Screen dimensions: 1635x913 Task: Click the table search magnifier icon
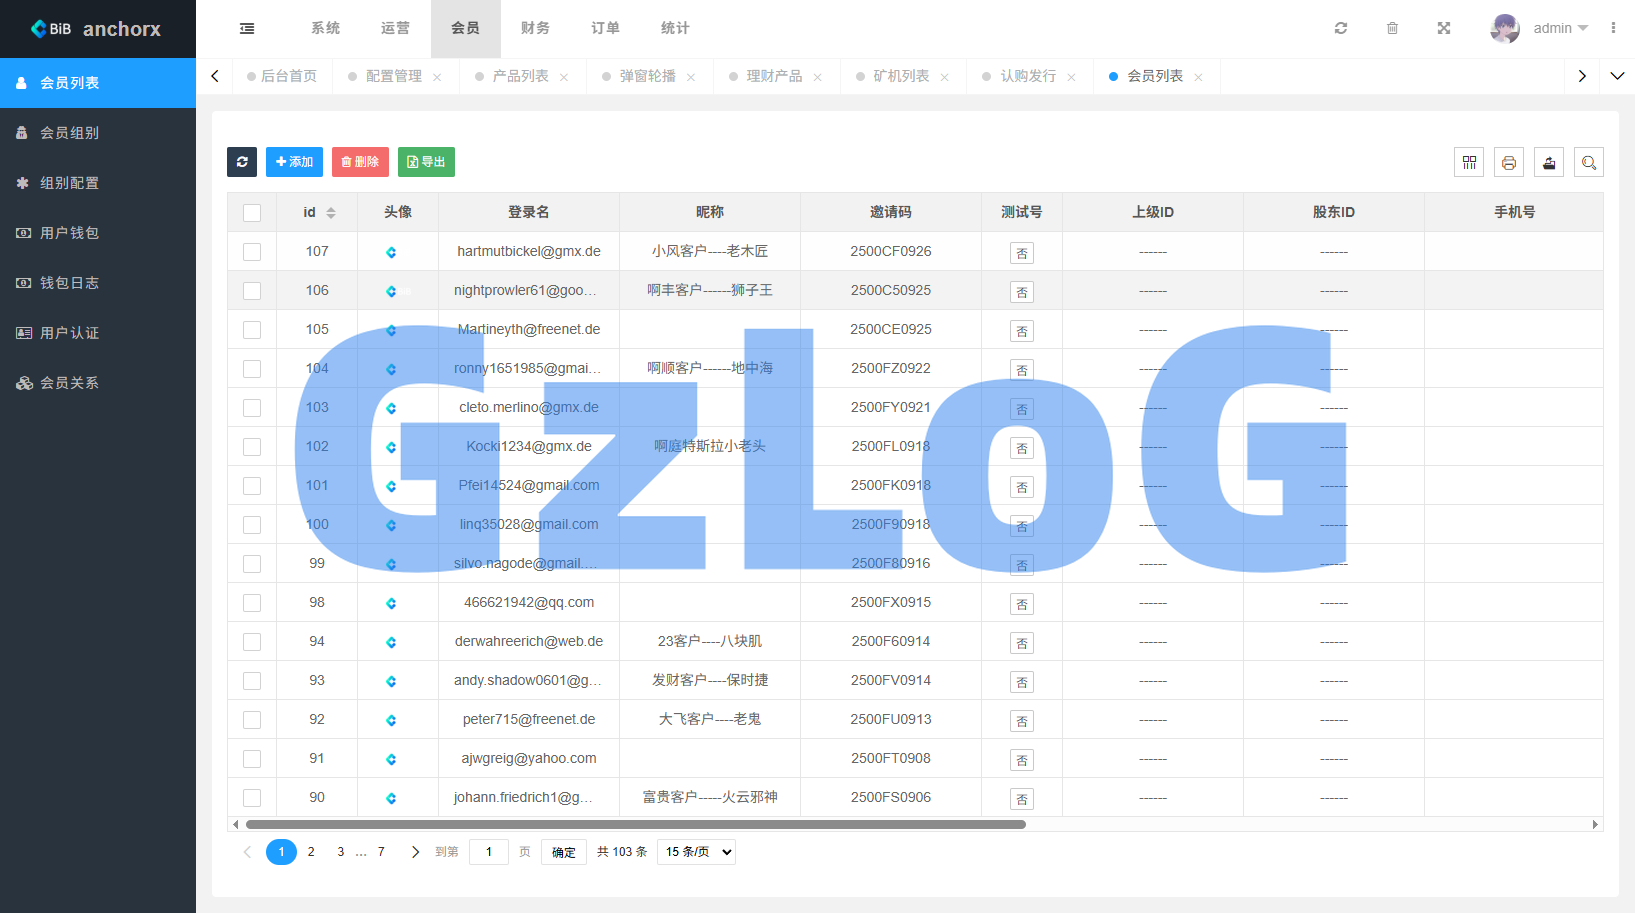pyautogui.click(x=1589, y=162)
